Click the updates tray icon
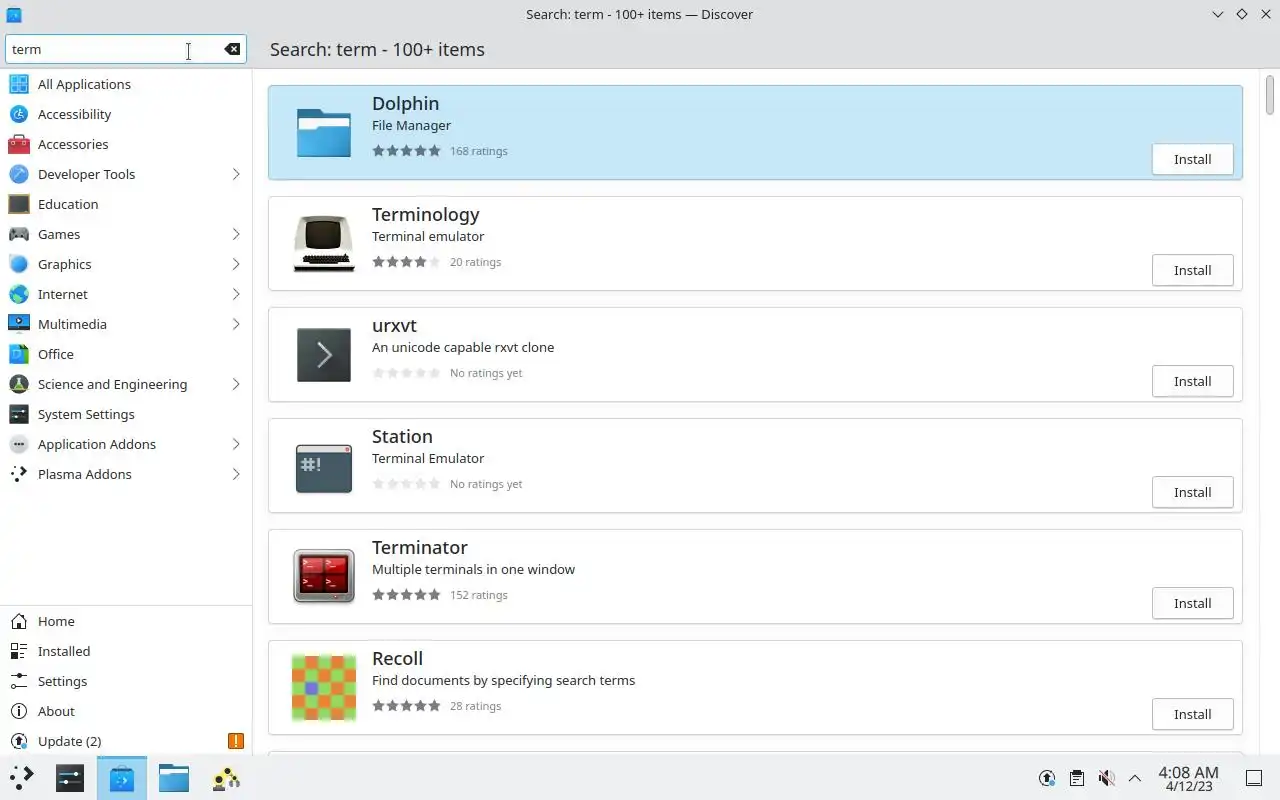The width and height of the screenshot is (1280, 800). [1047, 778]
